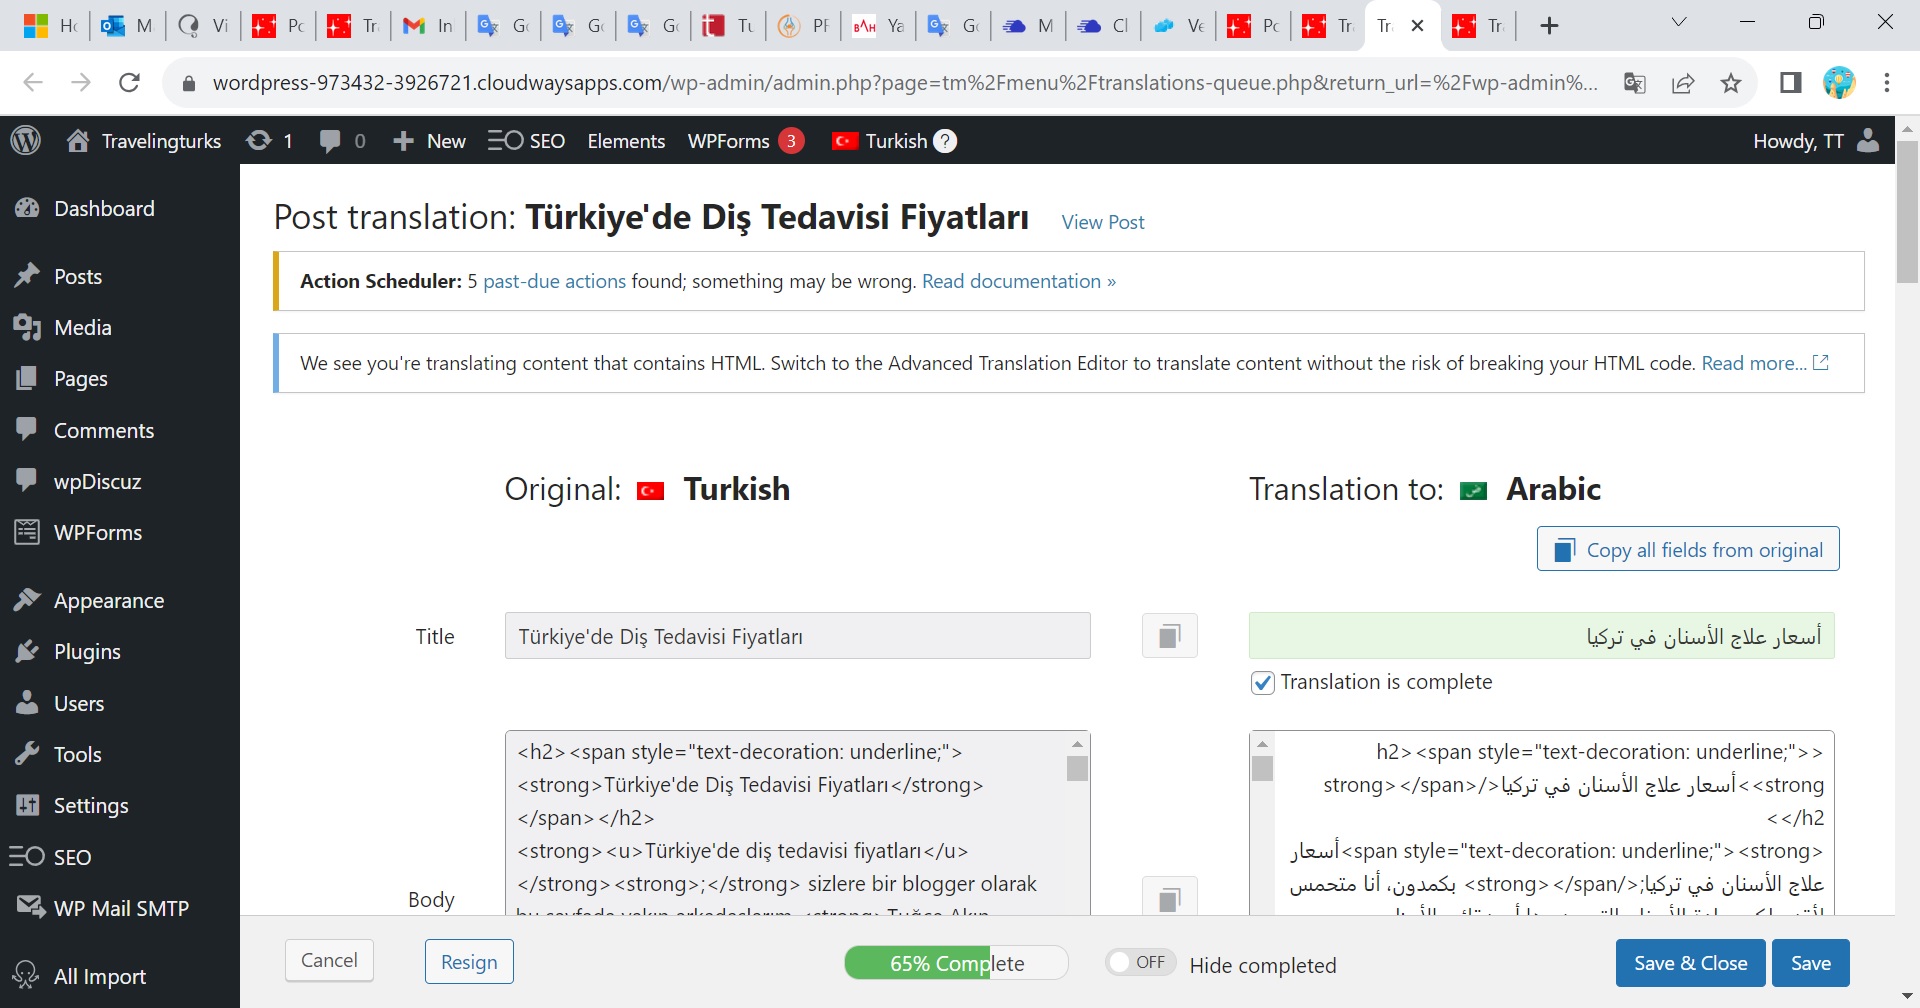
Task: Click the browser address bar URL
Action: [x=905, y=82]
